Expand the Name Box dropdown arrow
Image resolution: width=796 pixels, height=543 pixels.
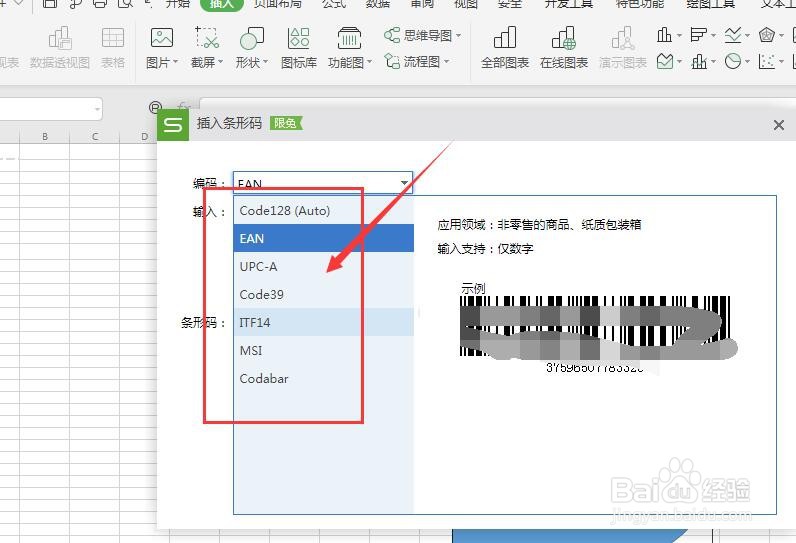(x=97, y=109)
